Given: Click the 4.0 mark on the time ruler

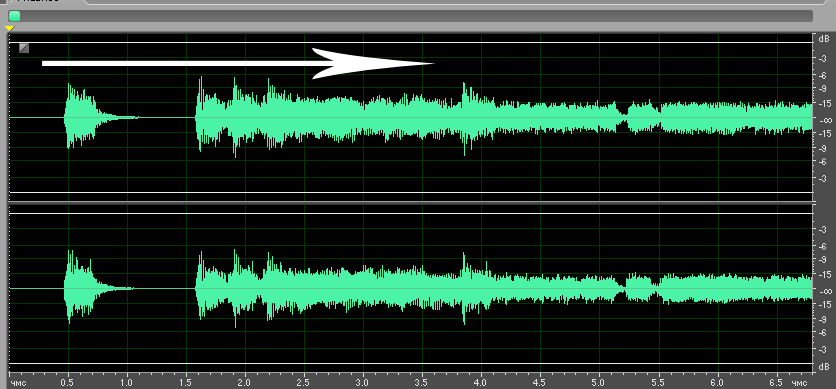Looking at the screenshot, I should (481, 383).
